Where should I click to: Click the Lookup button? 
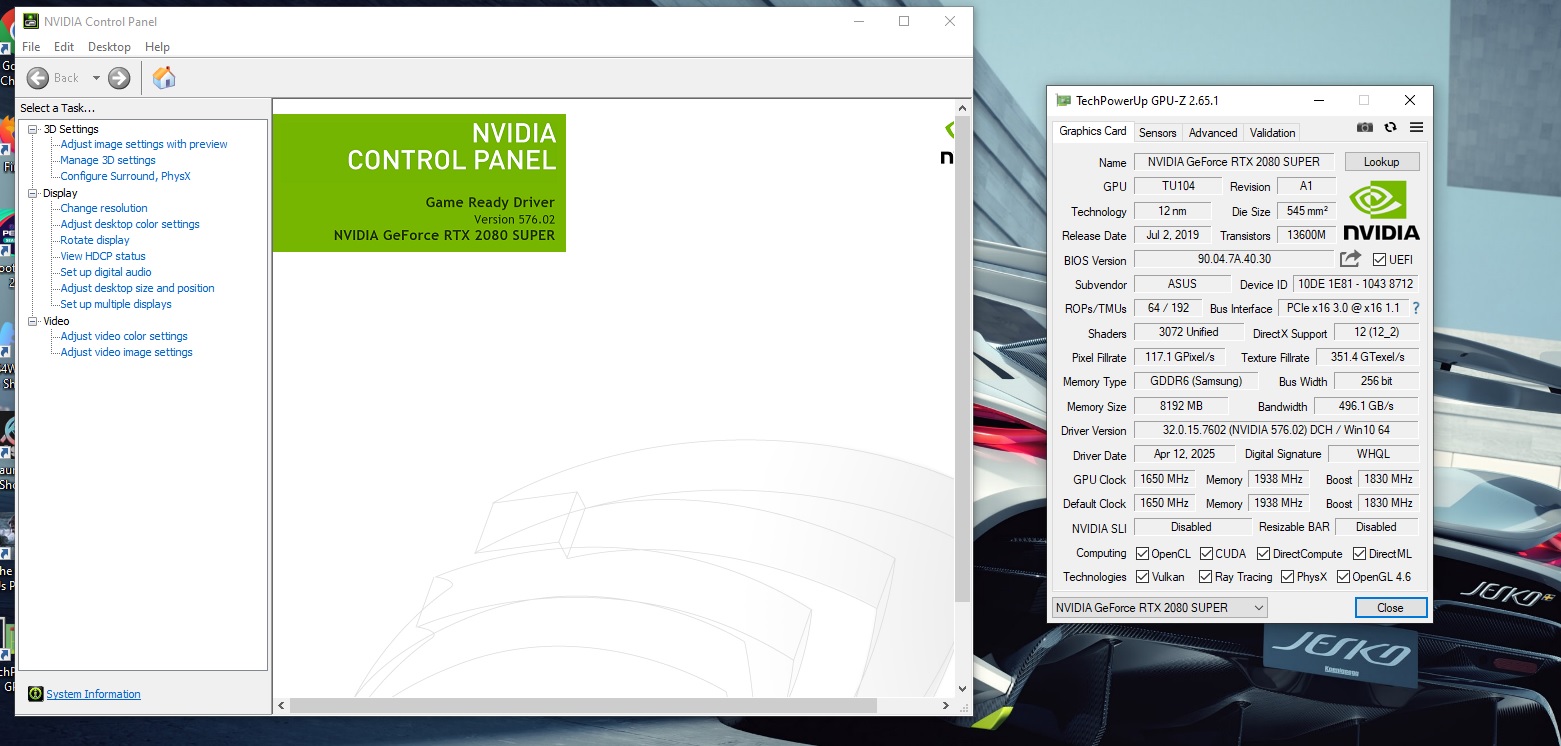(1381, 162)
